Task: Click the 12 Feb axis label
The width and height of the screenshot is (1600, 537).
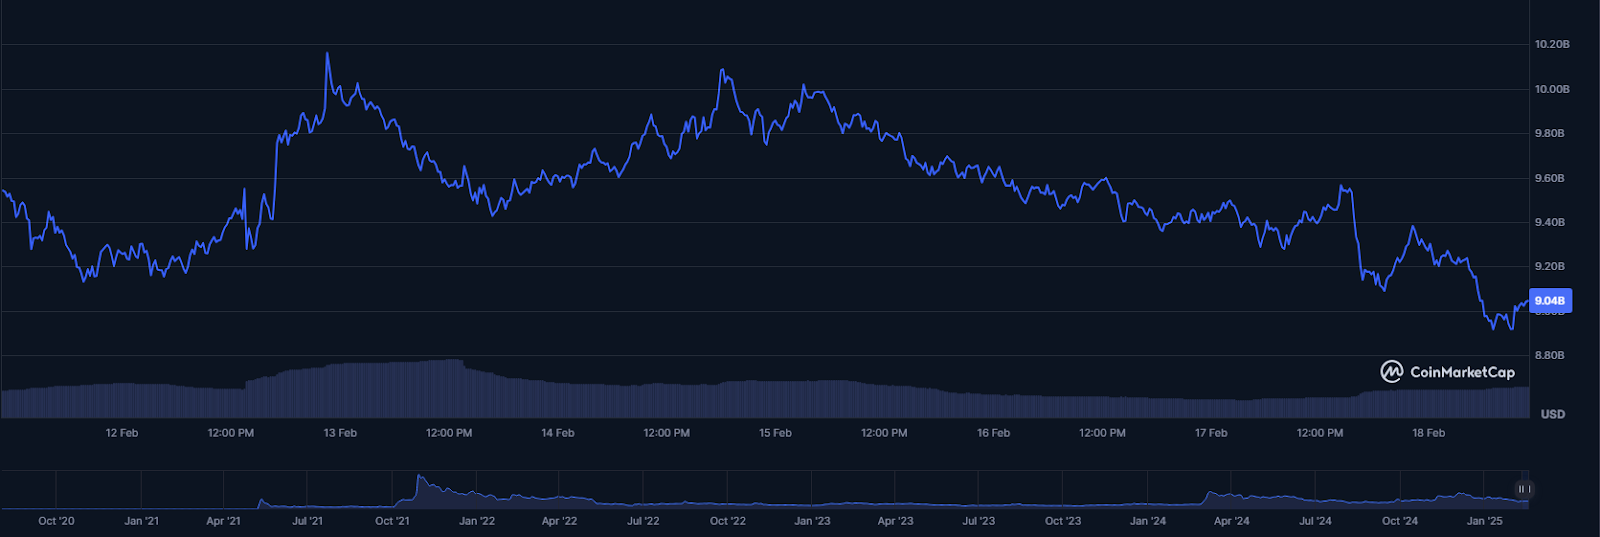Action: 122,433
